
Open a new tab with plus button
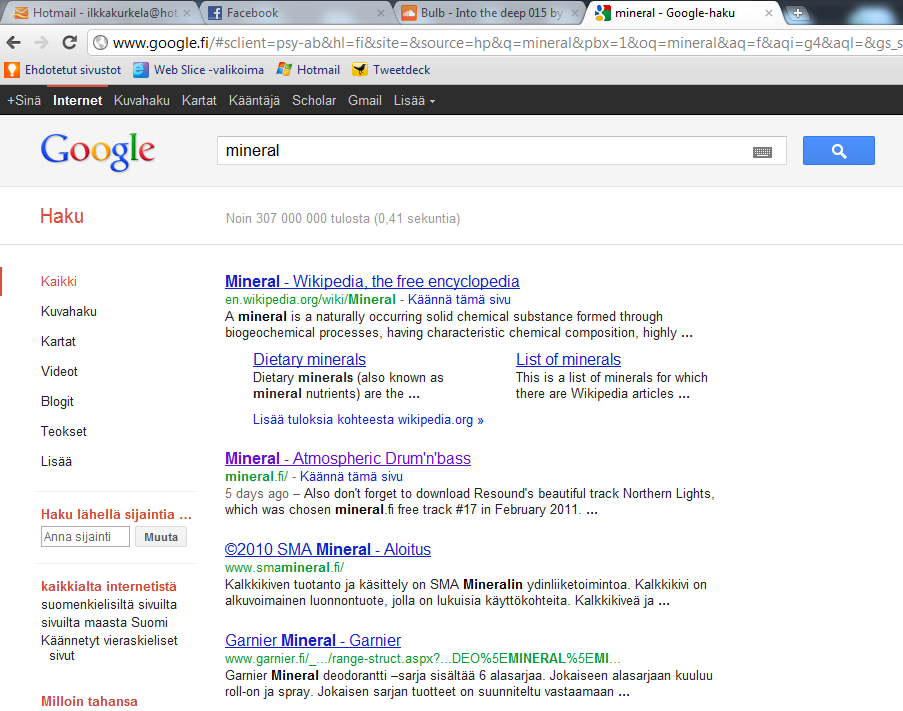(x=797, y=13)
